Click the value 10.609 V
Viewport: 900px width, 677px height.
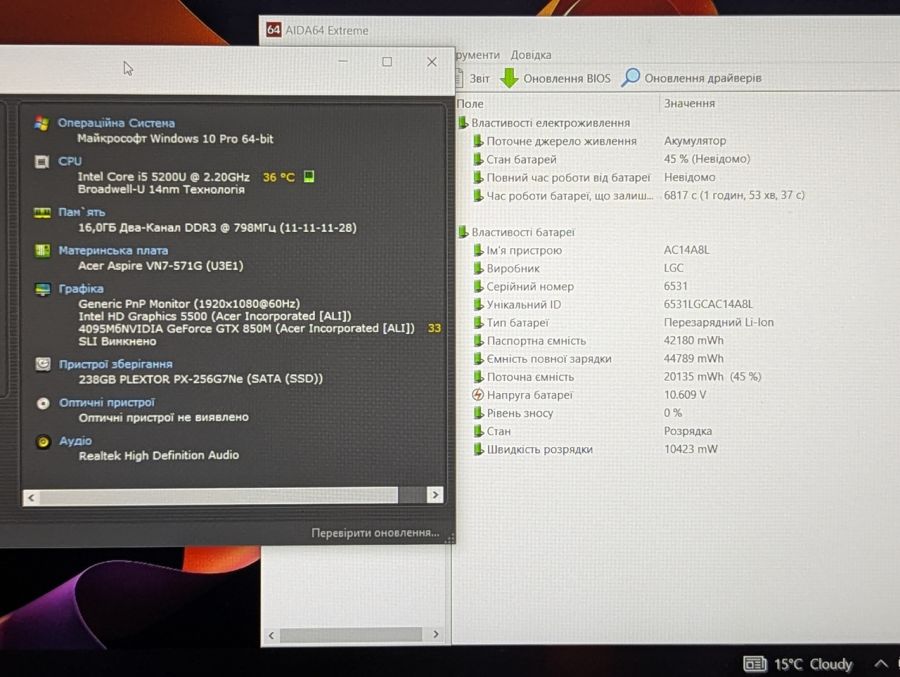[x=685, y=394]
